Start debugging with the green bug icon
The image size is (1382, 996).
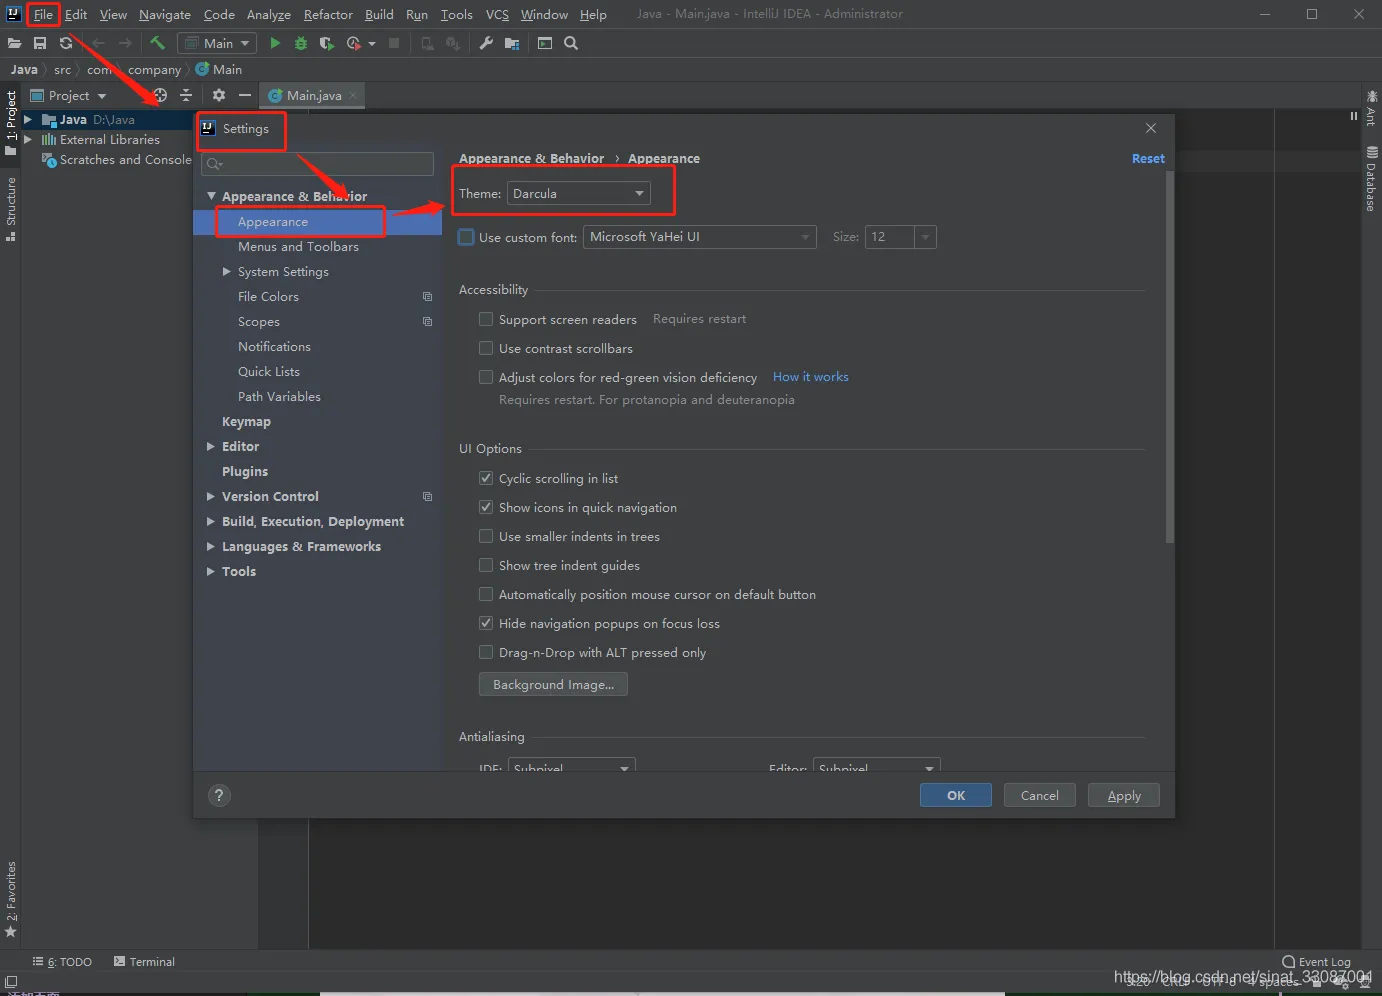pos(300,43)
